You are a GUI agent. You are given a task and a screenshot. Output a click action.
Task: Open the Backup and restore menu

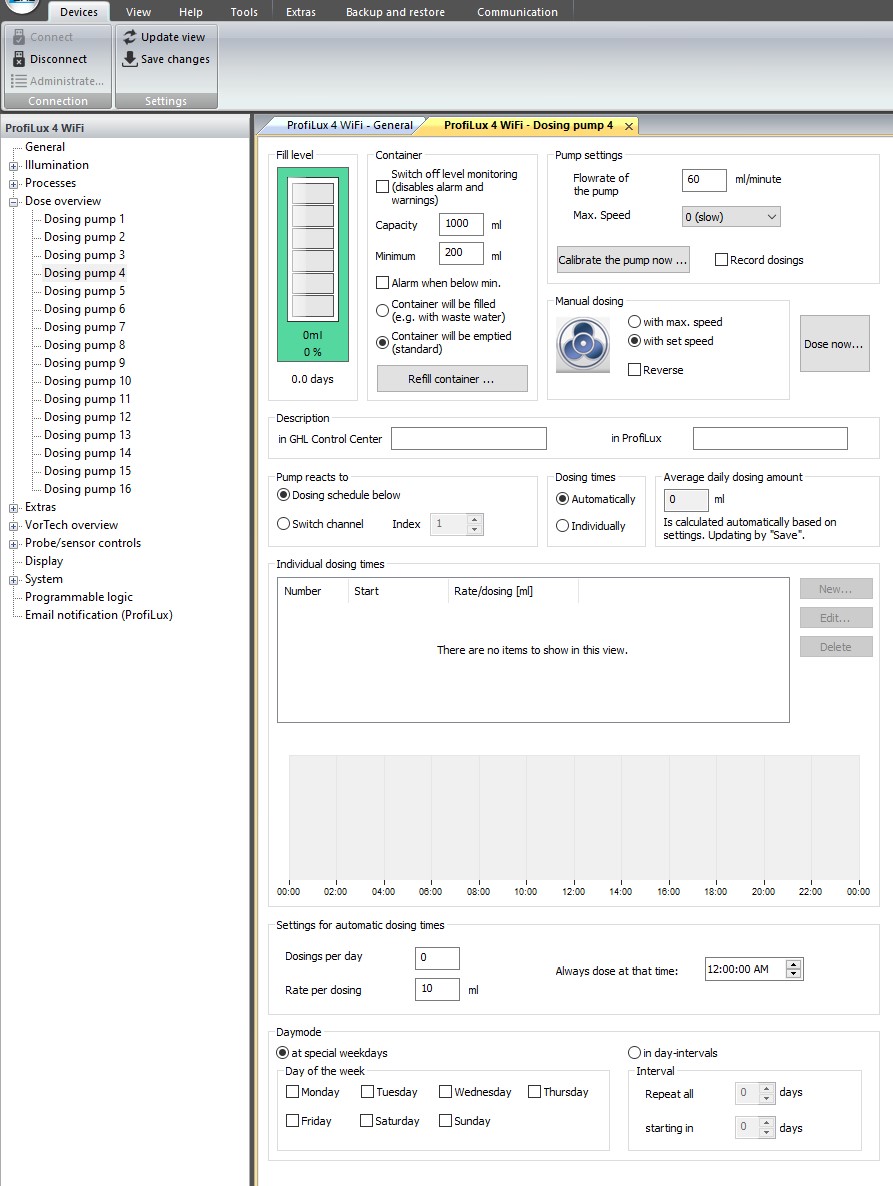pos(395,12)
